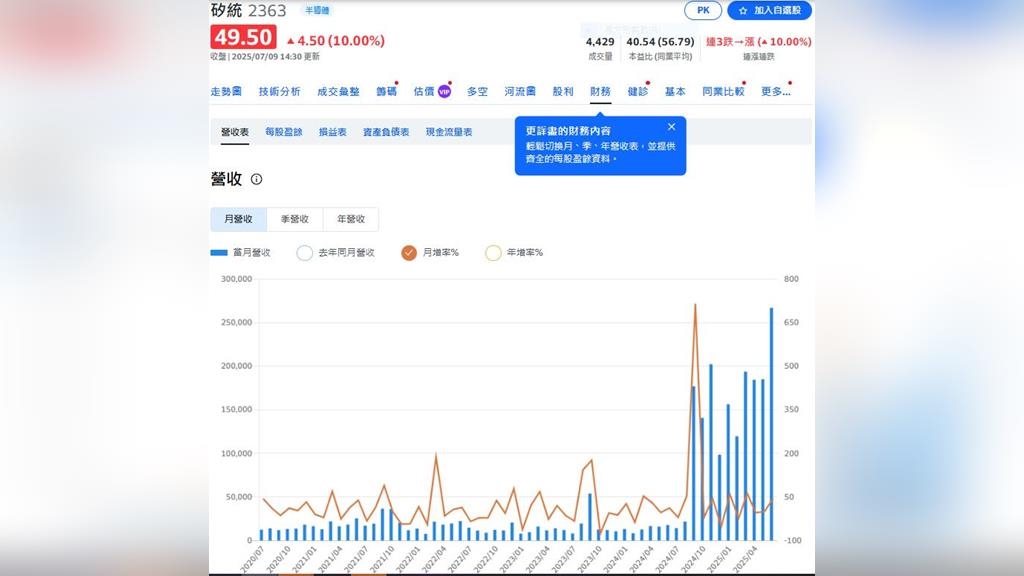The width and height of the screenshot is (1024, 576).
Task: Open the 股利 dividend section
Action: coord(562,91)
